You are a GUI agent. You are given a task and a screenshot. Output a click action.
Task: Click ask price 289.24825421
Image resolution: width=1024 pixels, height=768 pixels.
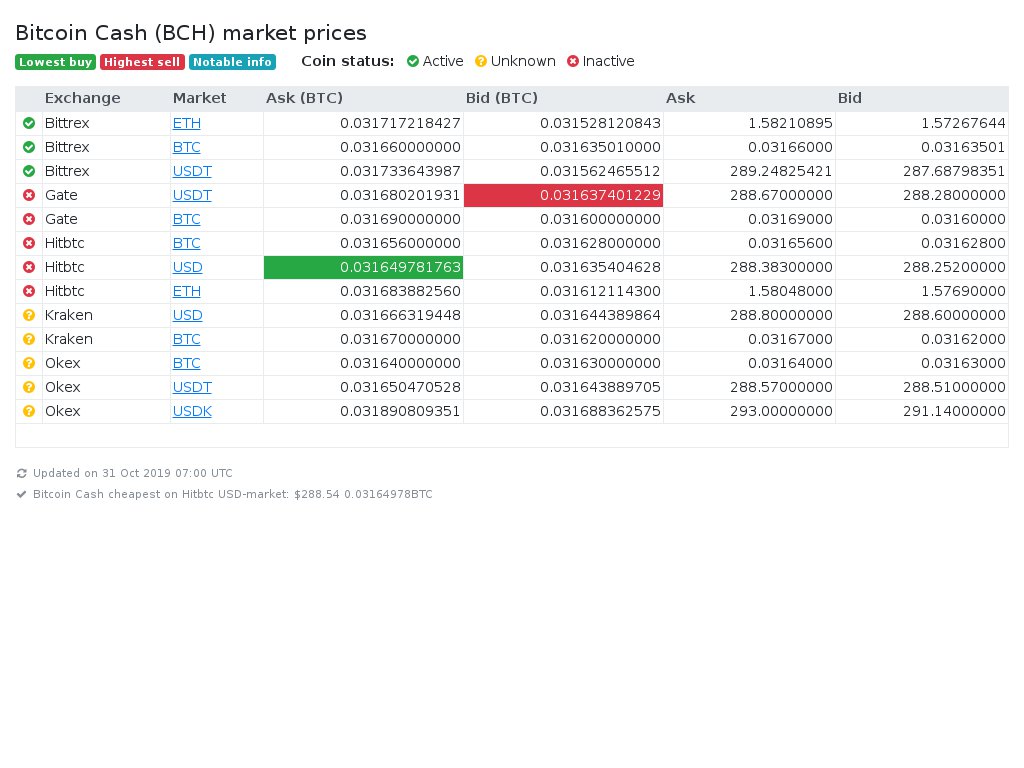[781, 171]
